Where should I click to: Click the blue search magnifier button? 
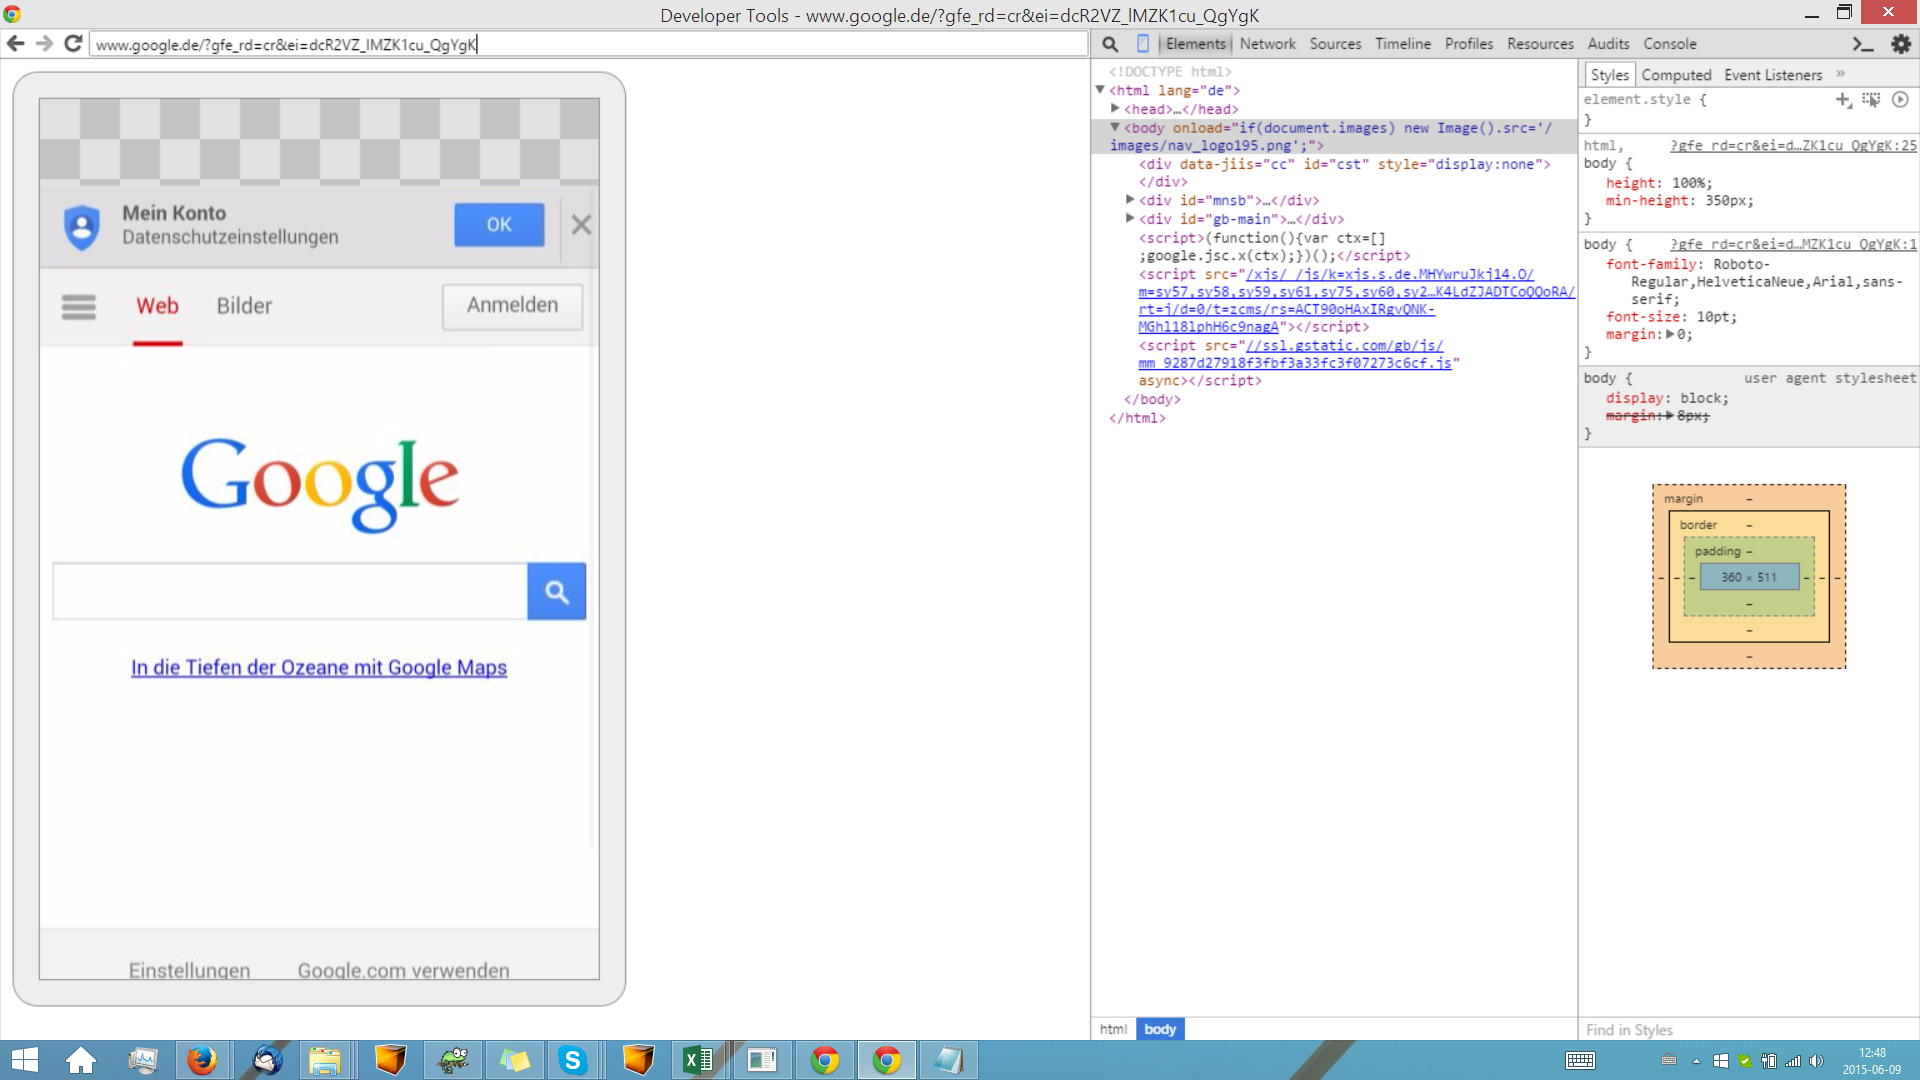coord(556,591)
